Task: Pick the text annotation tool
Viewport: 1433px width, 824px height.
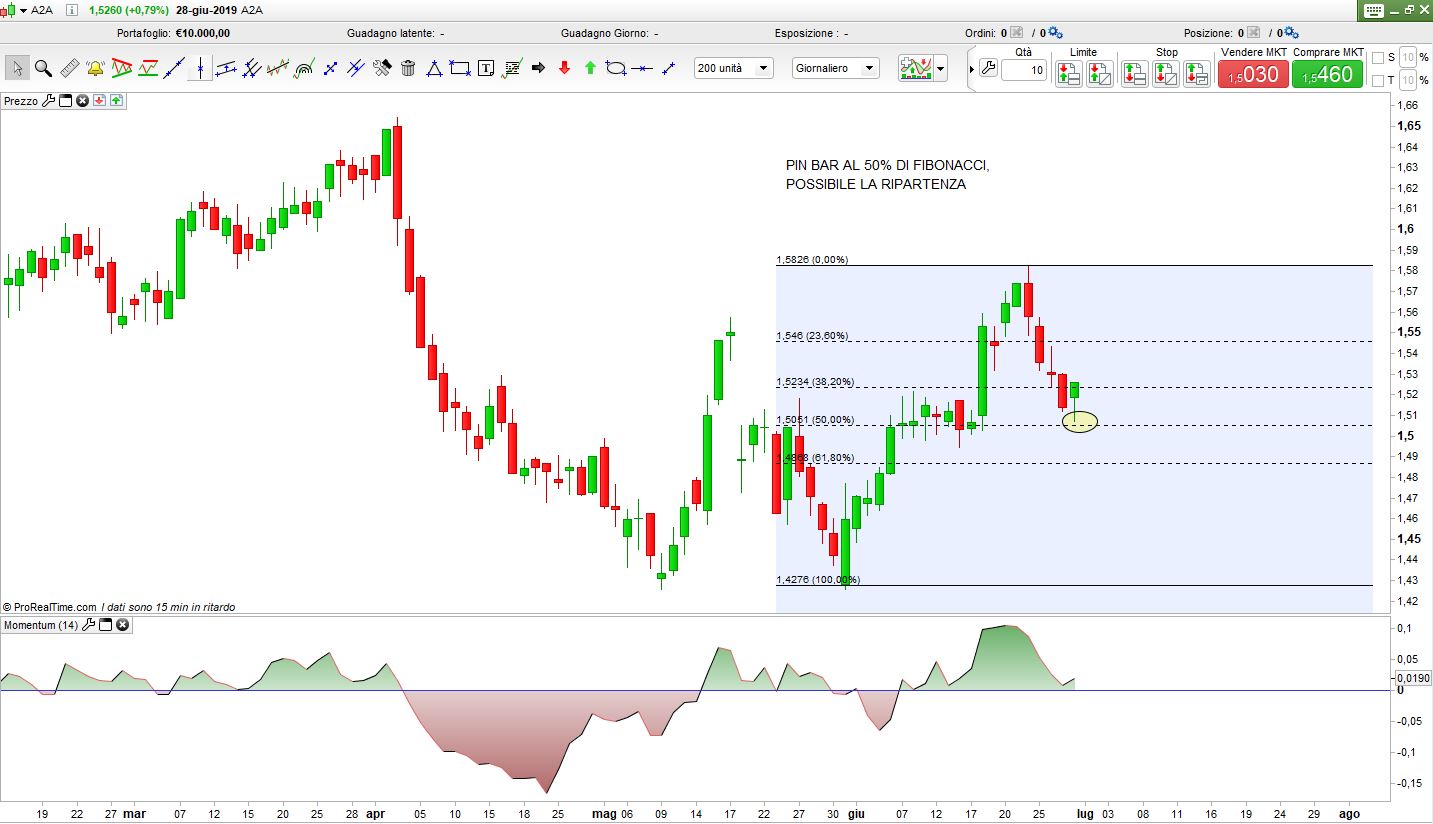Action: pyautogui.click(x=486, y=68)
